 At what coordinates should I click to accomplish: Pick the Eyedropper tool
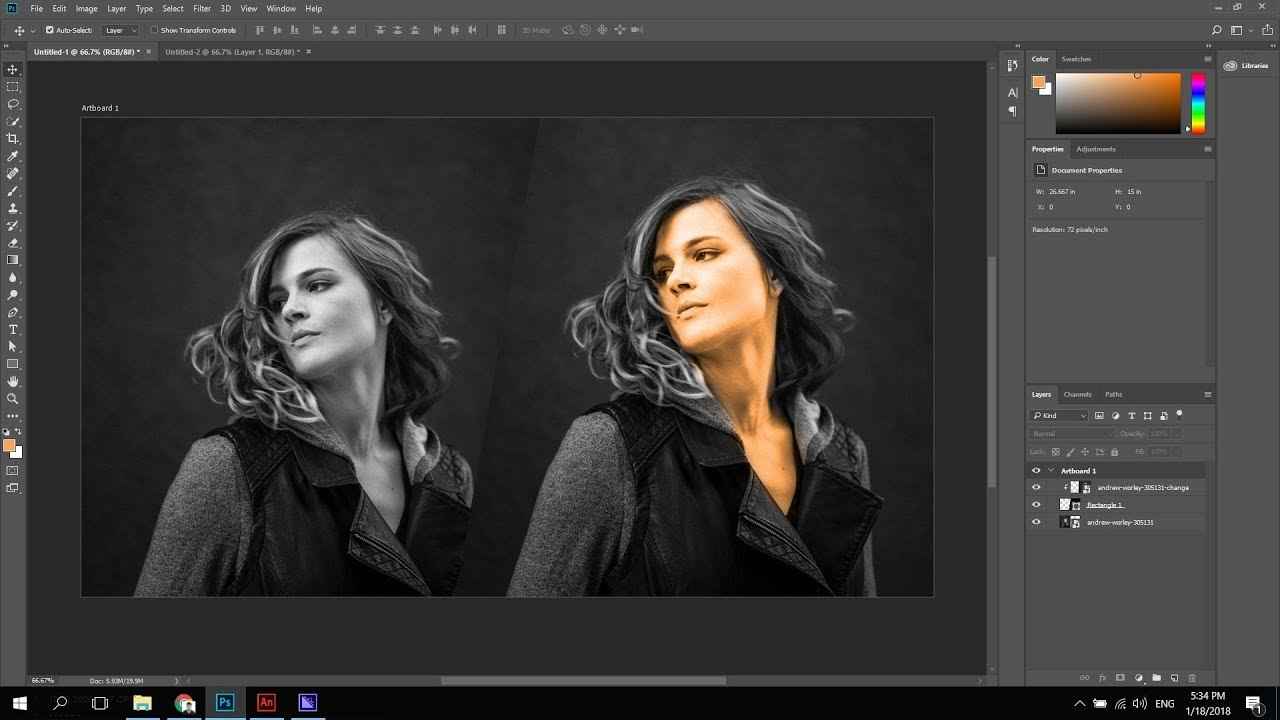(13, 156)
